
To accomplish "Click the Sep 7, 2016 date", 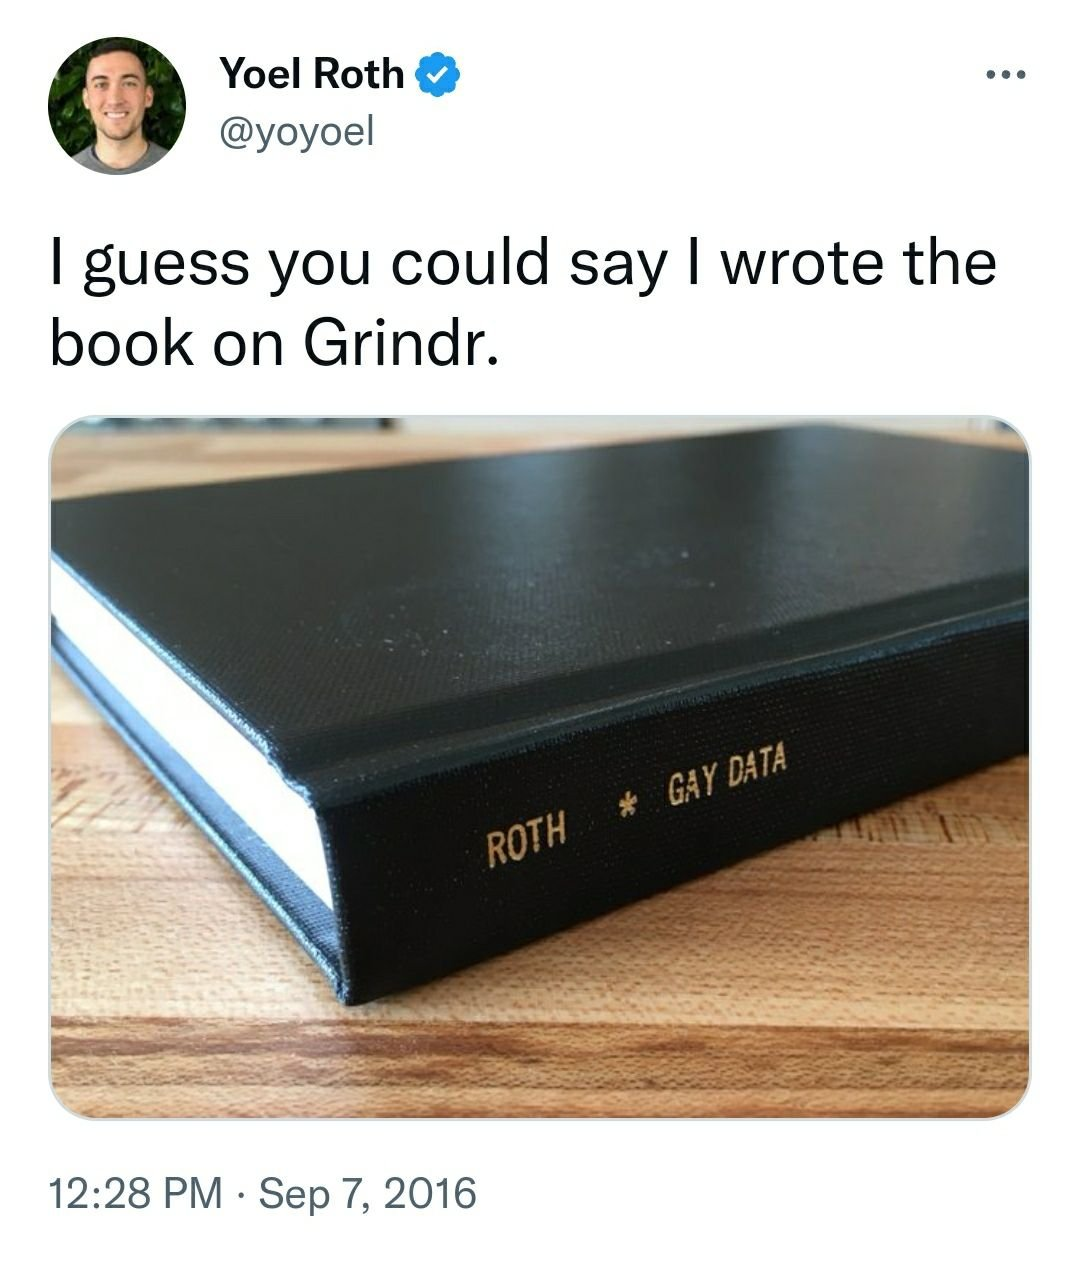I will 368,1193.
